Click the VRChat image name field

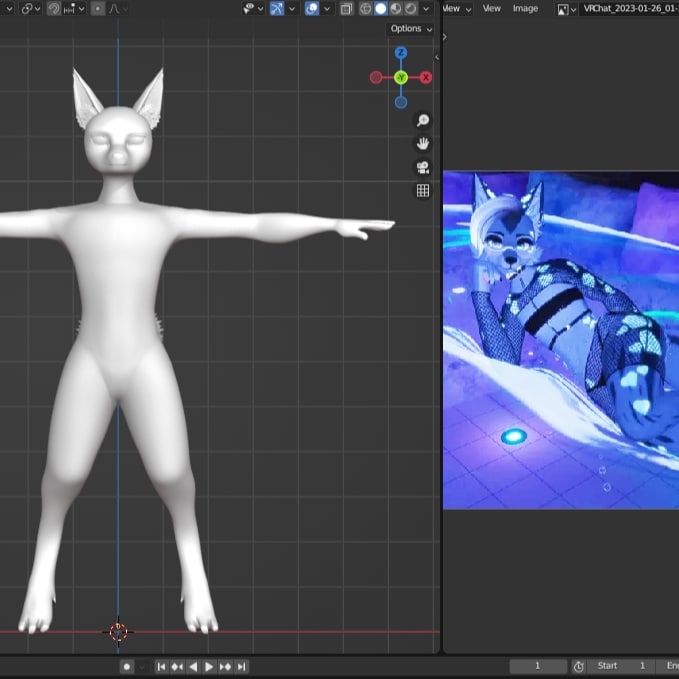pos(629,9)
